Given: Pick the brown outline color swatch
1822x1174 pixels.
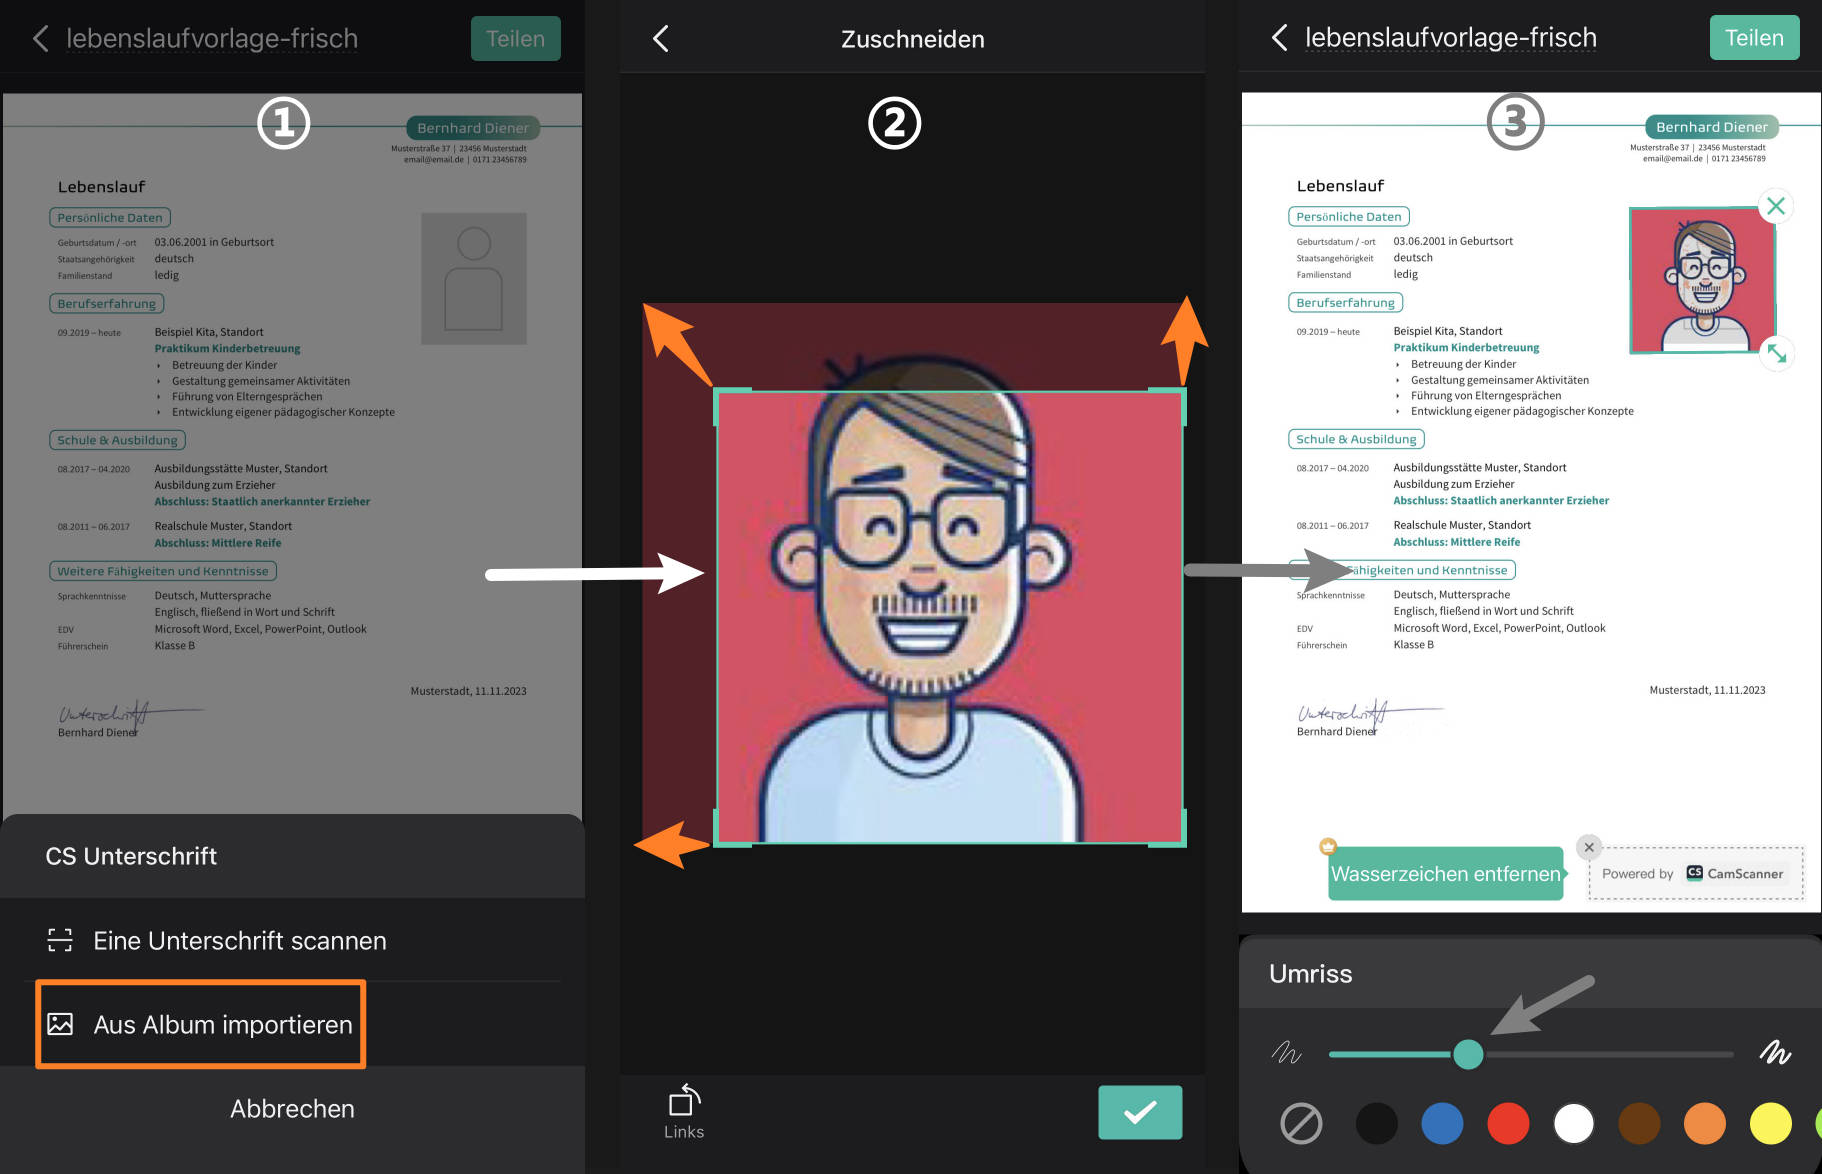Looking at the screenshot, I should pos(1639,1123).
